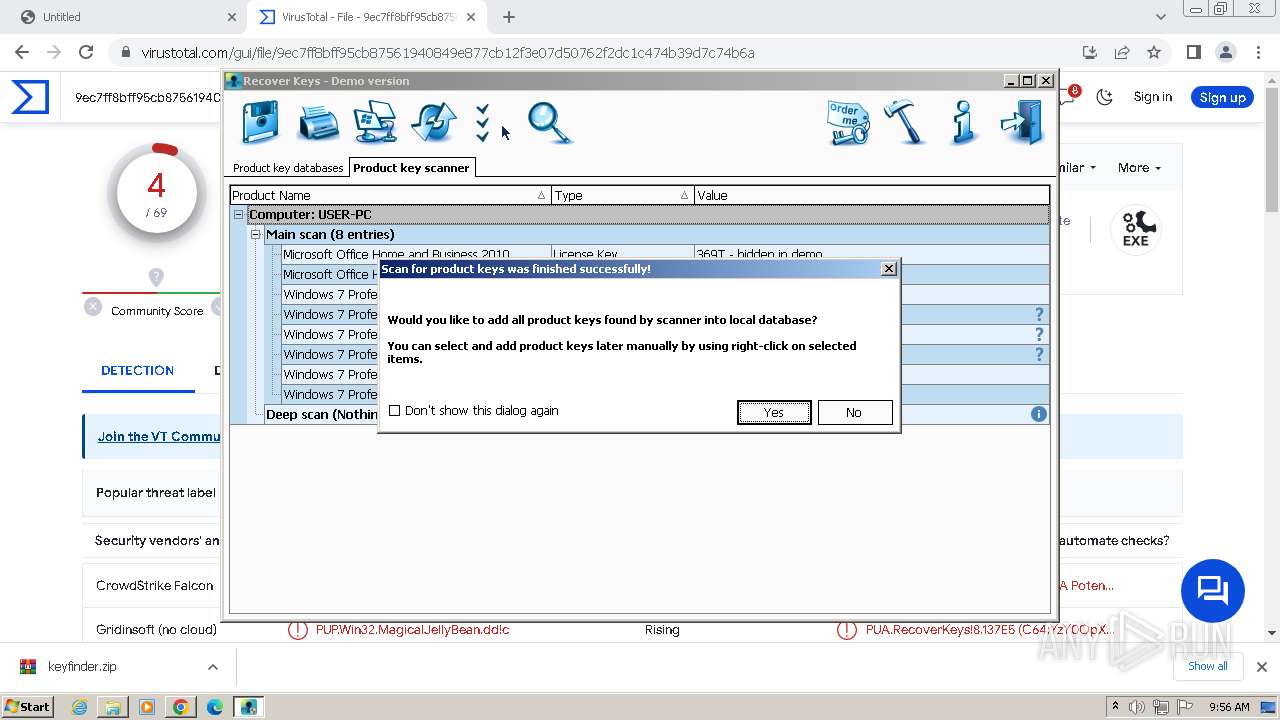The height and width of the screenshot is (720, 1280).
Task: Click the refresh scan globe icon
Action: [434, 123]
